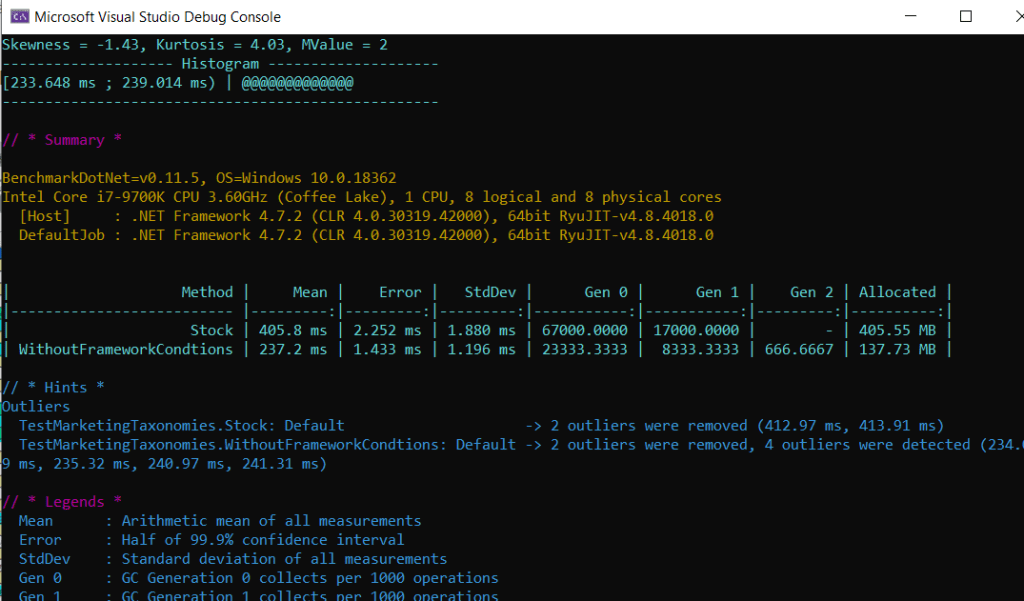1024x601 pixels.
Task: Close the Debug Console window
Action: pos(1010,17)
